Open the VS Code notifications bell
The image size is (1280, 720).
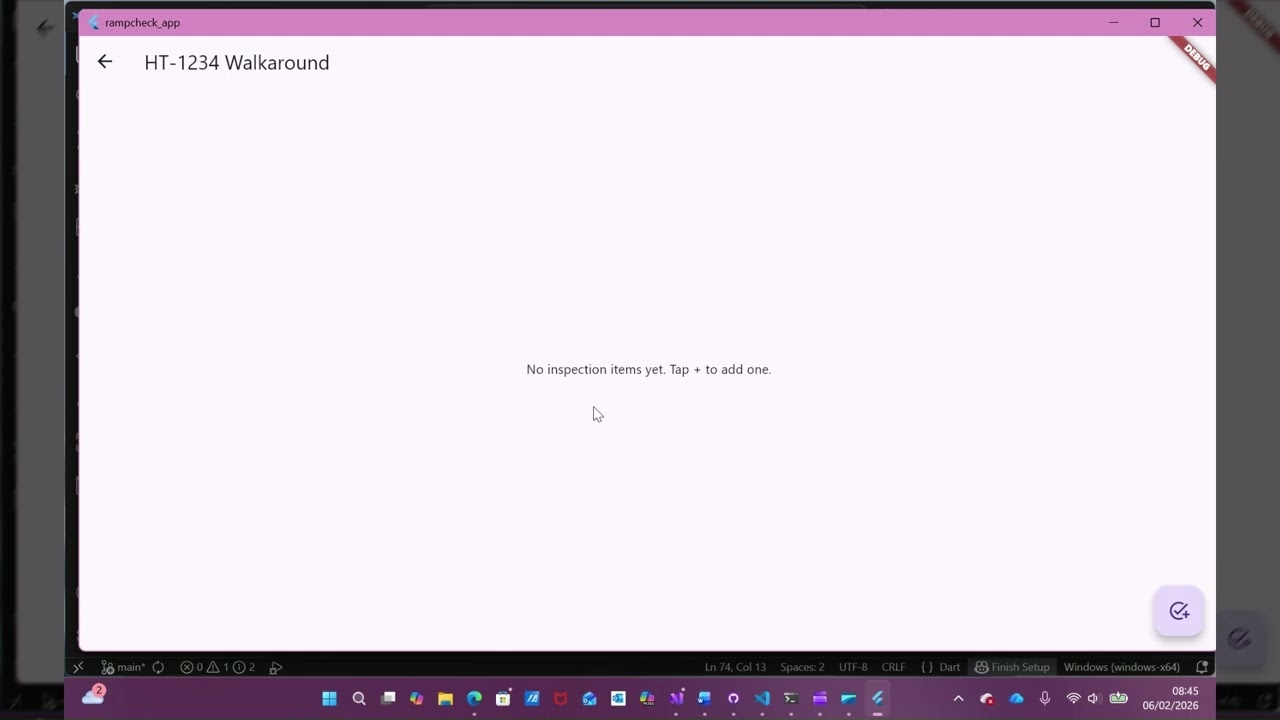coord(1202,667)
